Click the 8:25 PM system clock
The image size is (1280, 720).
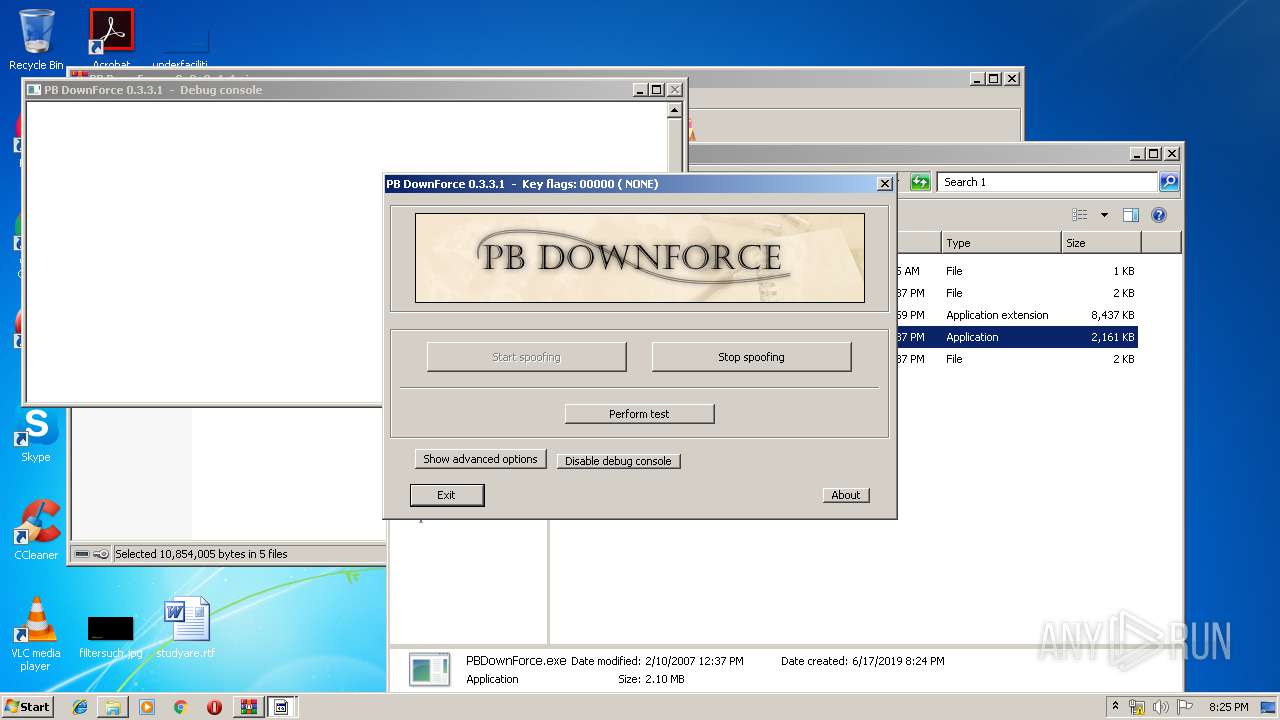[1228, 707]
